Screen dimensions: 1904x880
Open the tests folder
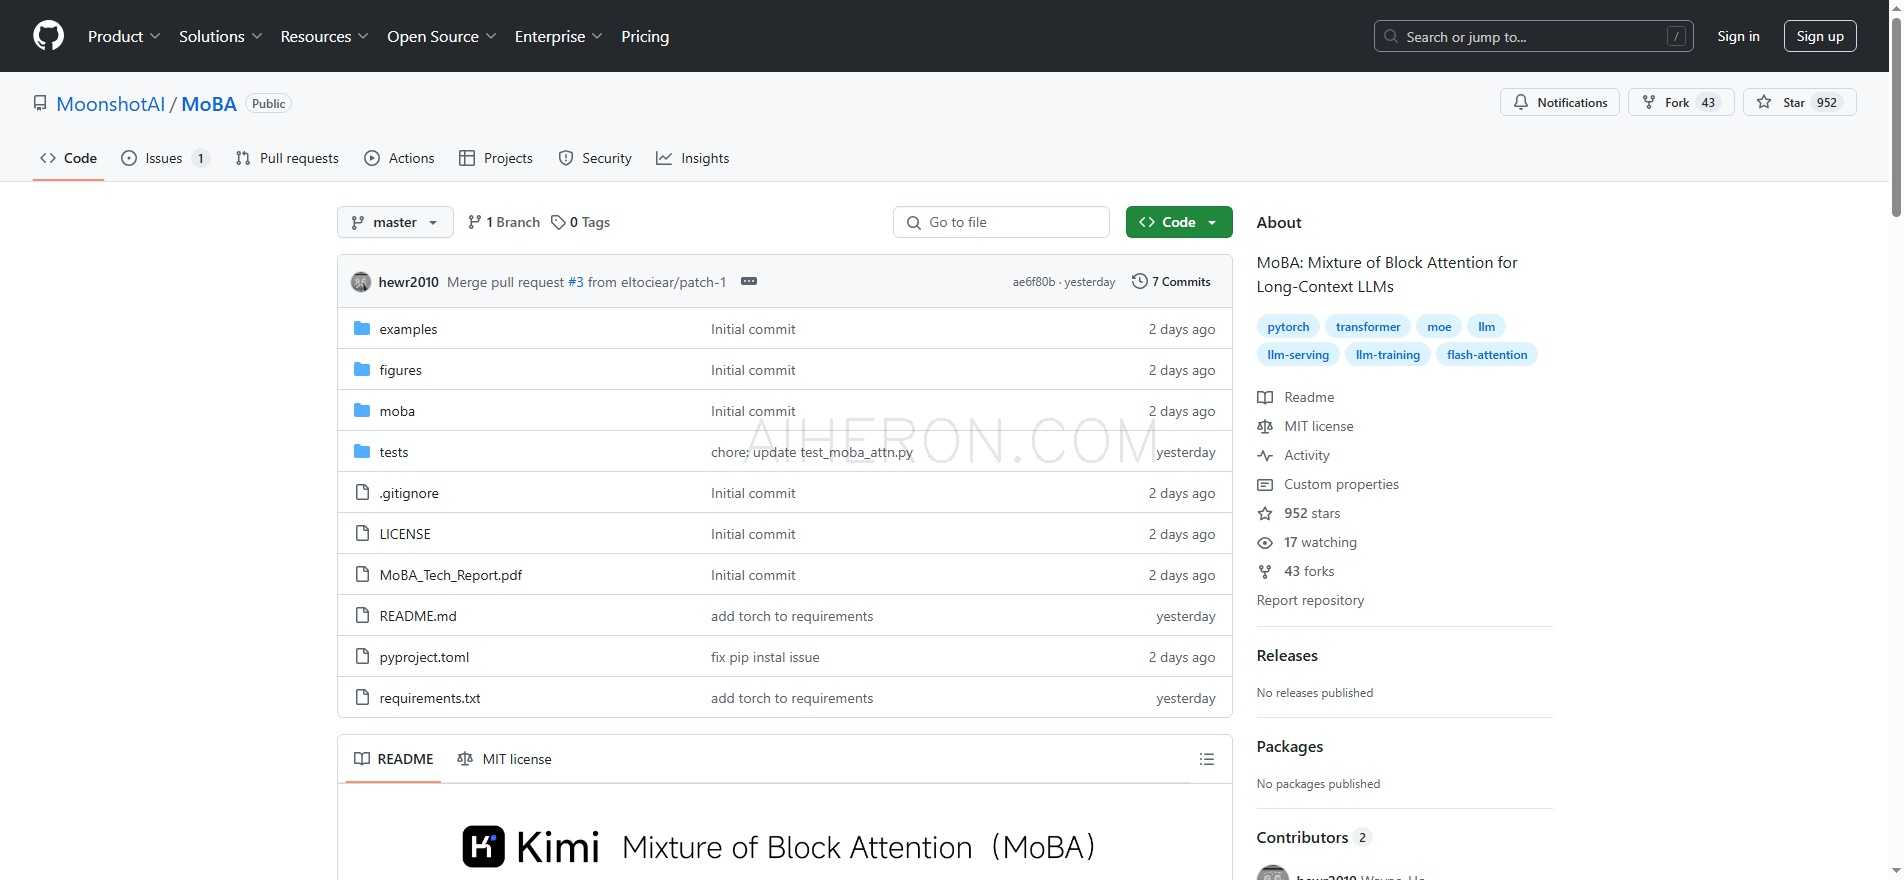click(x=393, y=452)
